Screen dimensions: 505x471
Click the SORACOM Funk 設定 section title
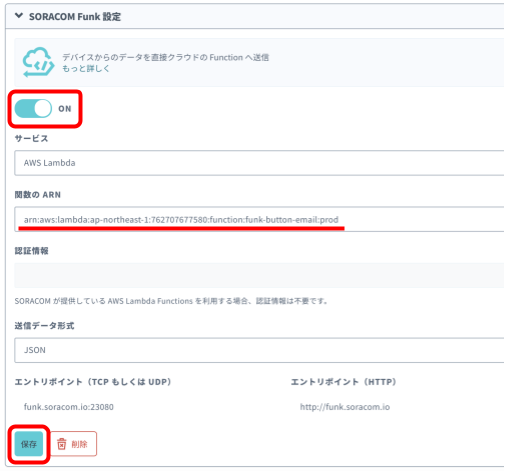click(75, 16)
